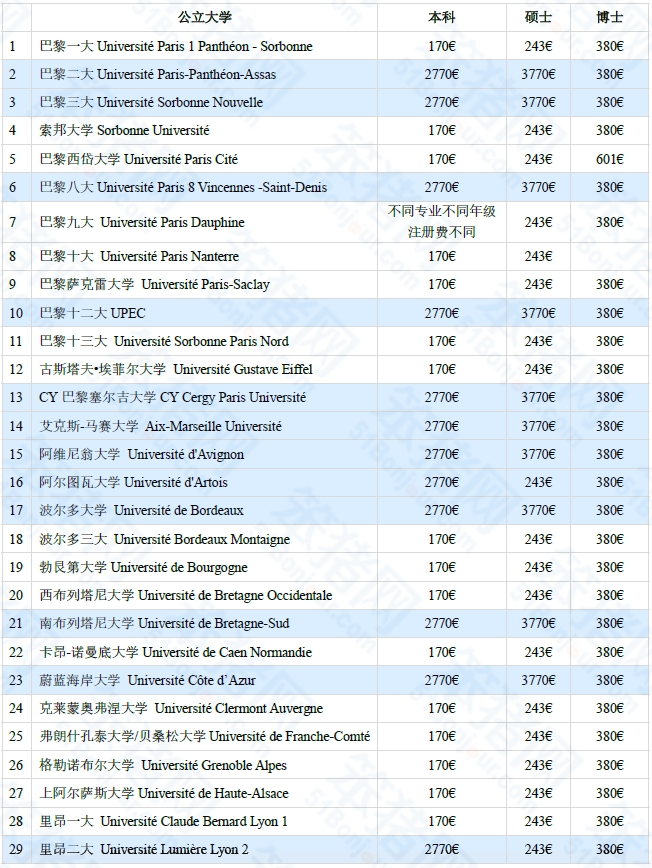Select the 3770€ 硕士 fee for UPEC
The width and height of the screenshot is (652, 868).
point(538,313)
